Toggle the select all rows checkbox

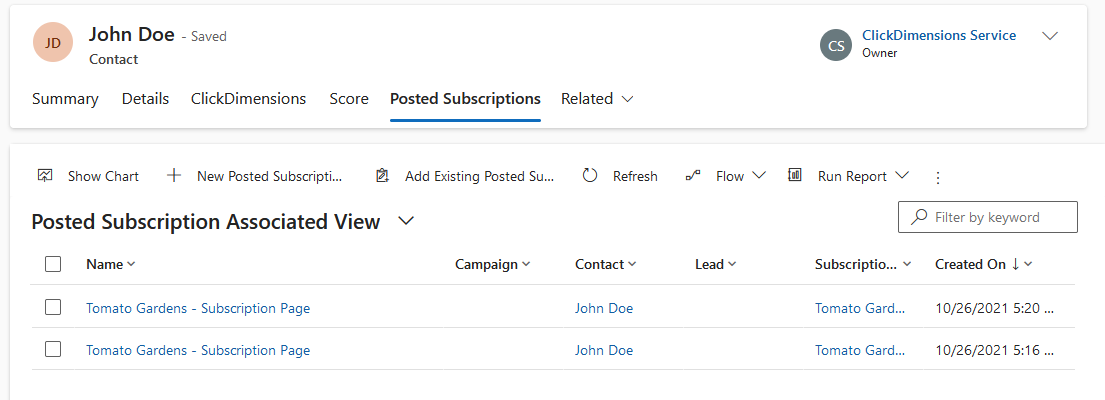(x=53, y=264)
